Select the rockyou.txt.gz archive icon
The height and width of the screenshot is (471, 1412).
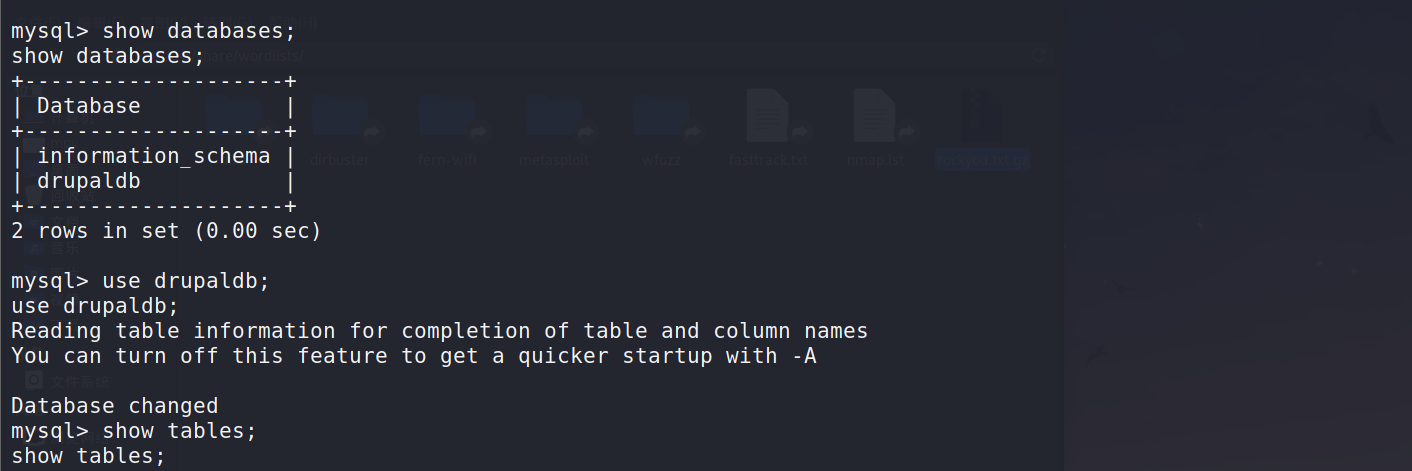tap(982, 116)
